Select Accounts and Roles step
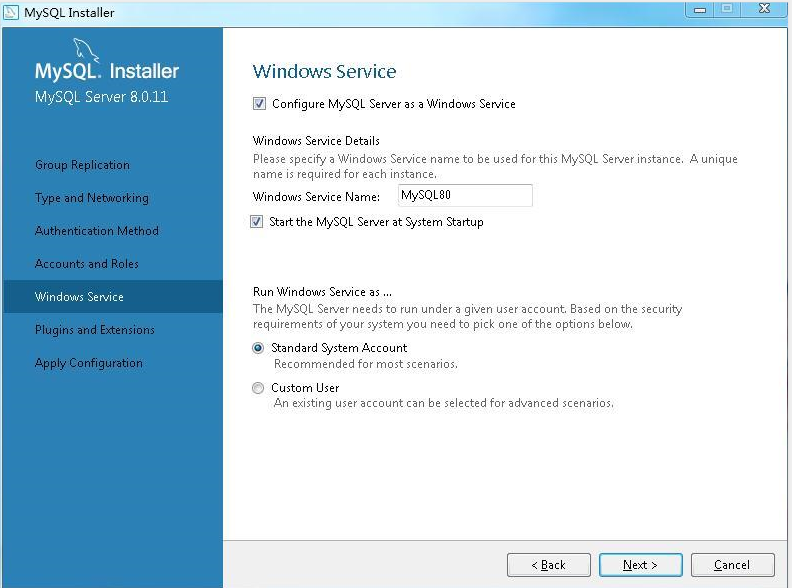This screenshot has width=792, height=588. 87,264
